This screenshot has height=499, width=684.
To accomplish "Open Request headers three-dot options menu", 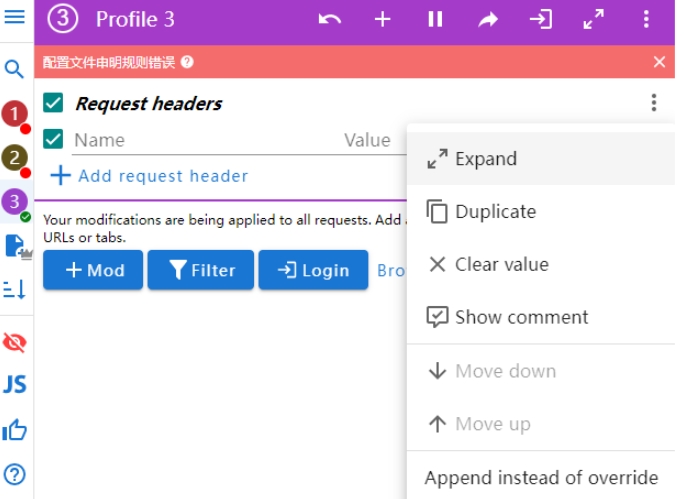I will pyautogui.click(x=653, y=103).
